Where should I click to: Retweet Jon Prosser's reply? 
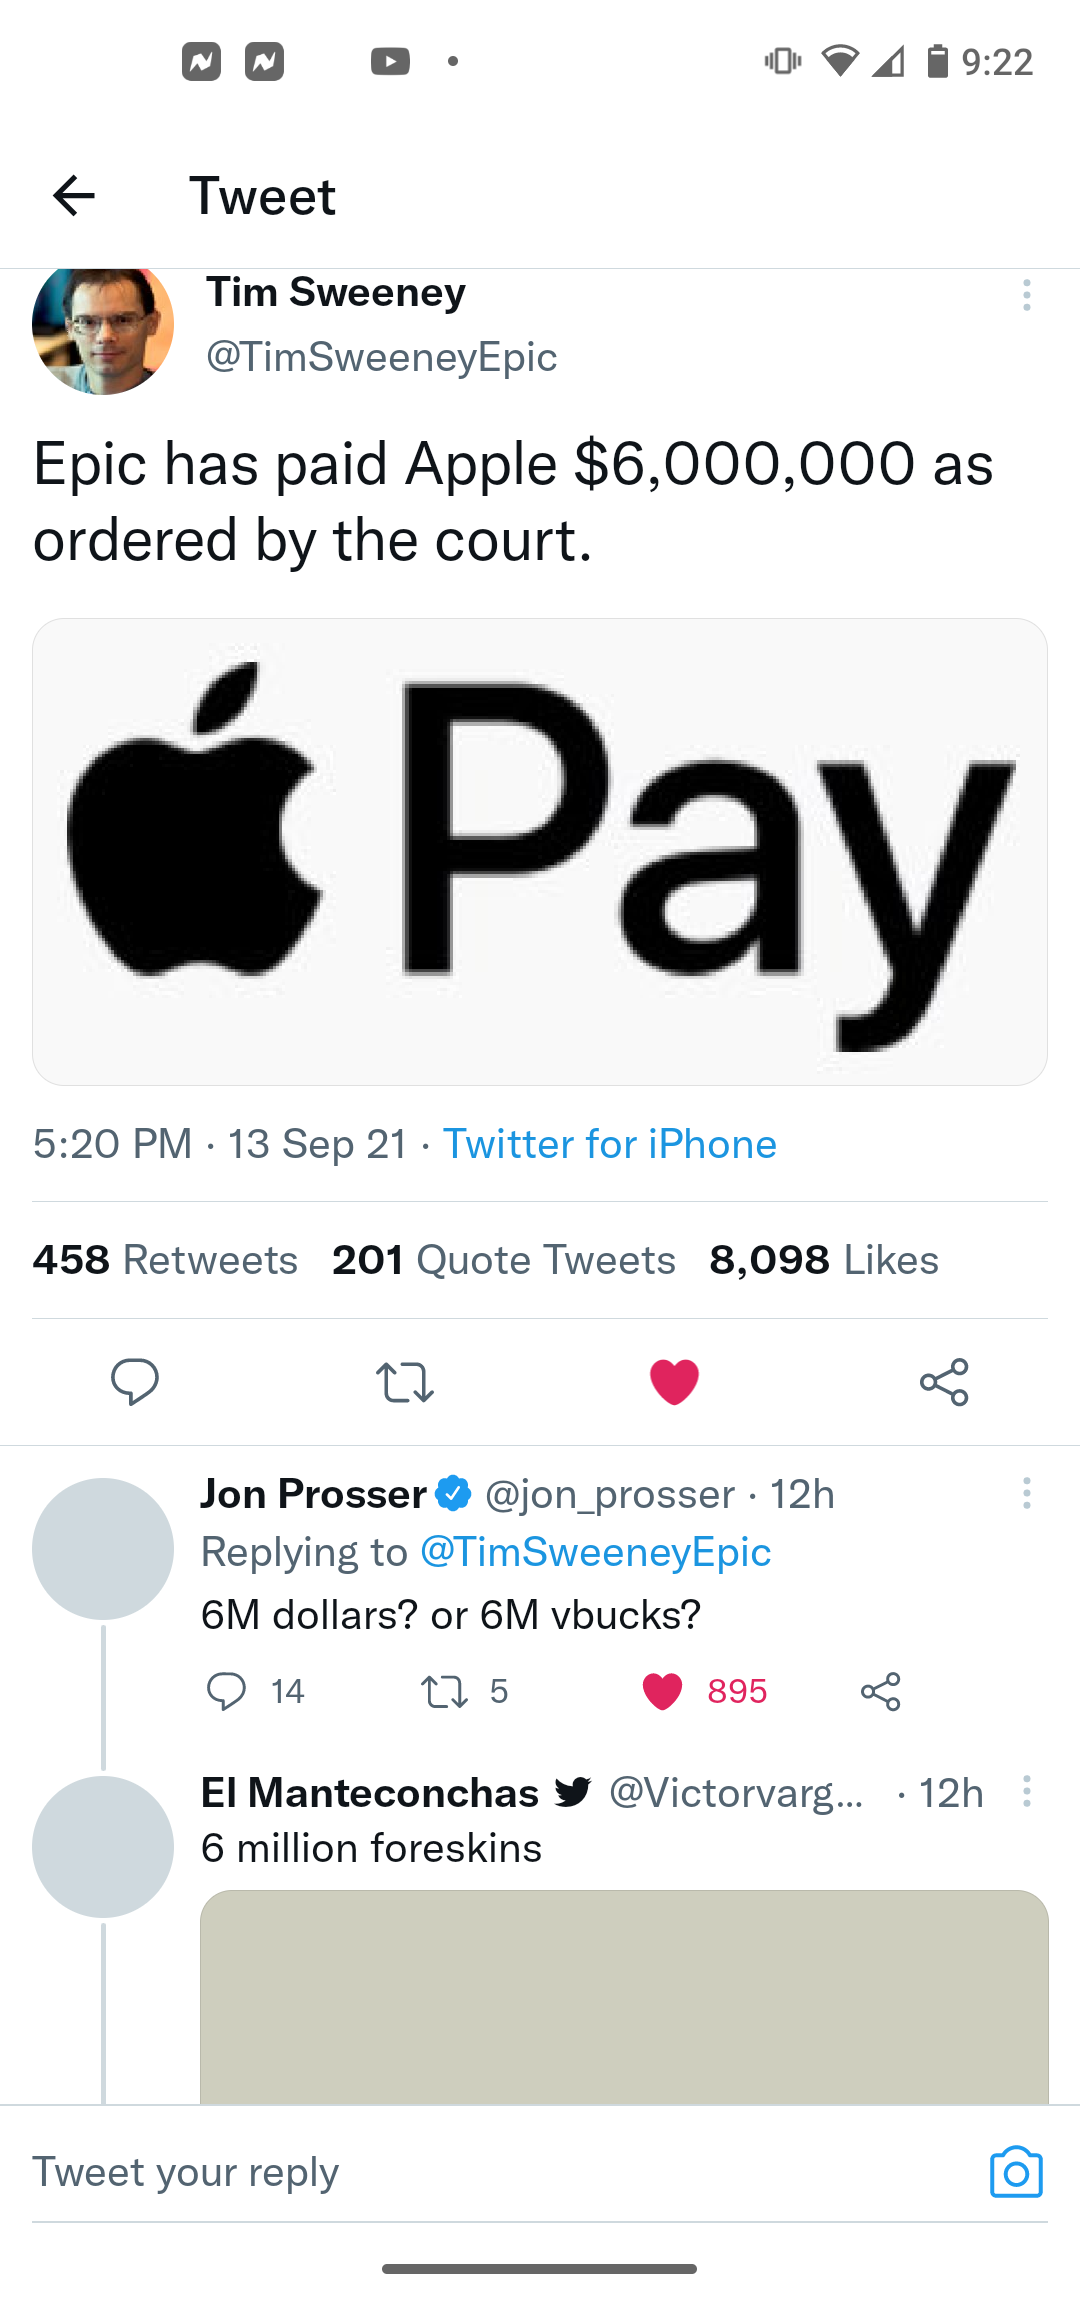coord(444,1691)
